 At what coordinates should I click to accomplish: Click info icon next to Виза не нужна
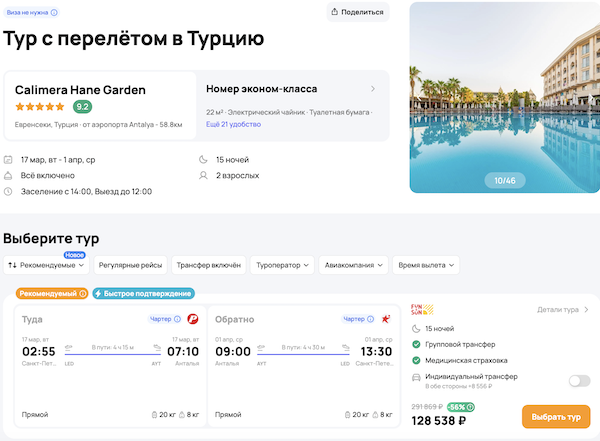[x=54, y=13]
